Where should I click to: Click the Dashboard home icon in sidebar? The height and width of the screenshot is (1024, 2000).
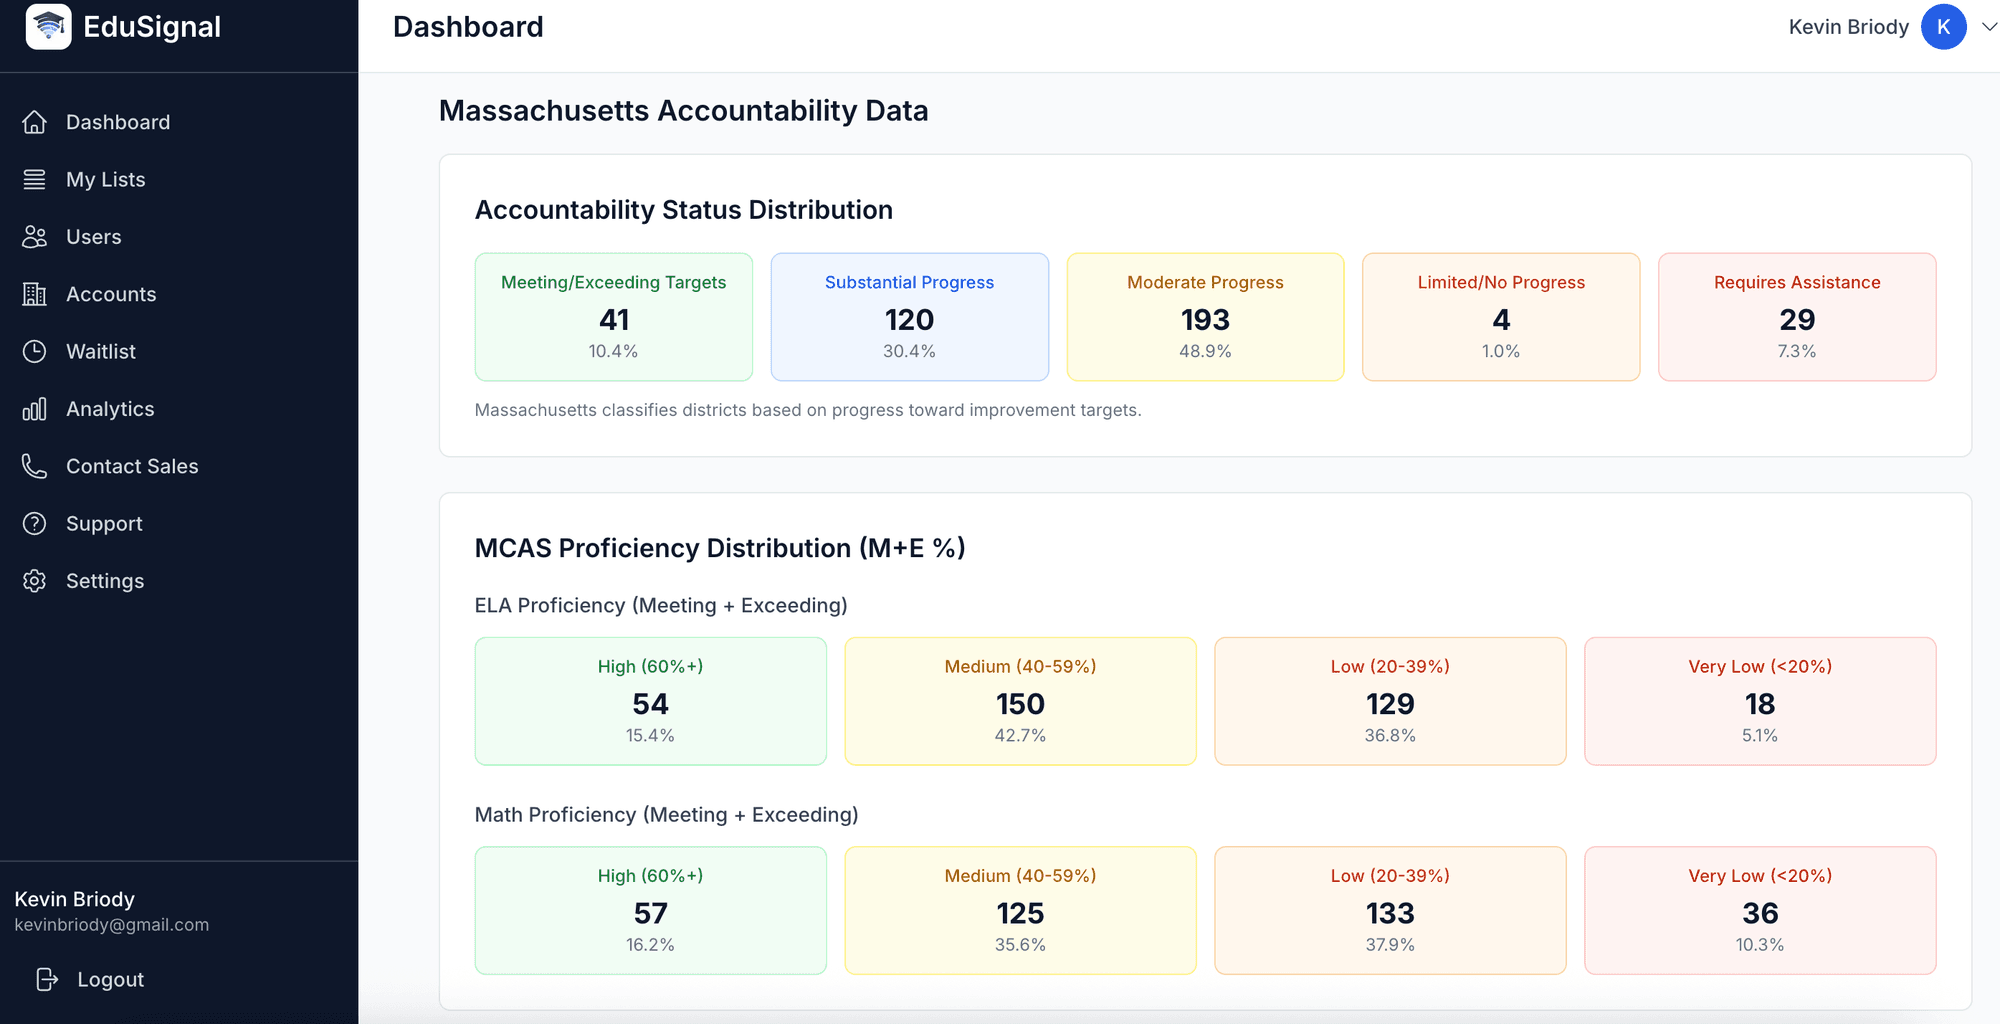35,122
